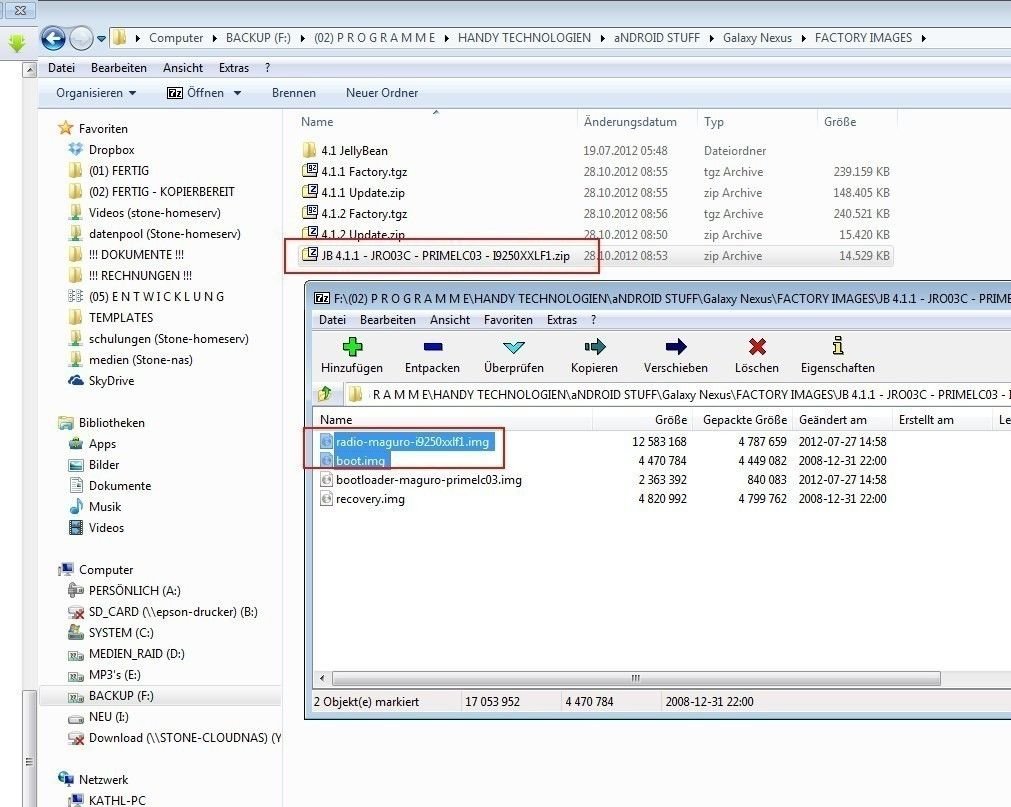Image resolution: width=1011 pixels, height=807 pixels.
Task: Click HANDY TECHNOLOGIEN in address bar
Action: click(x=524, y=38)
